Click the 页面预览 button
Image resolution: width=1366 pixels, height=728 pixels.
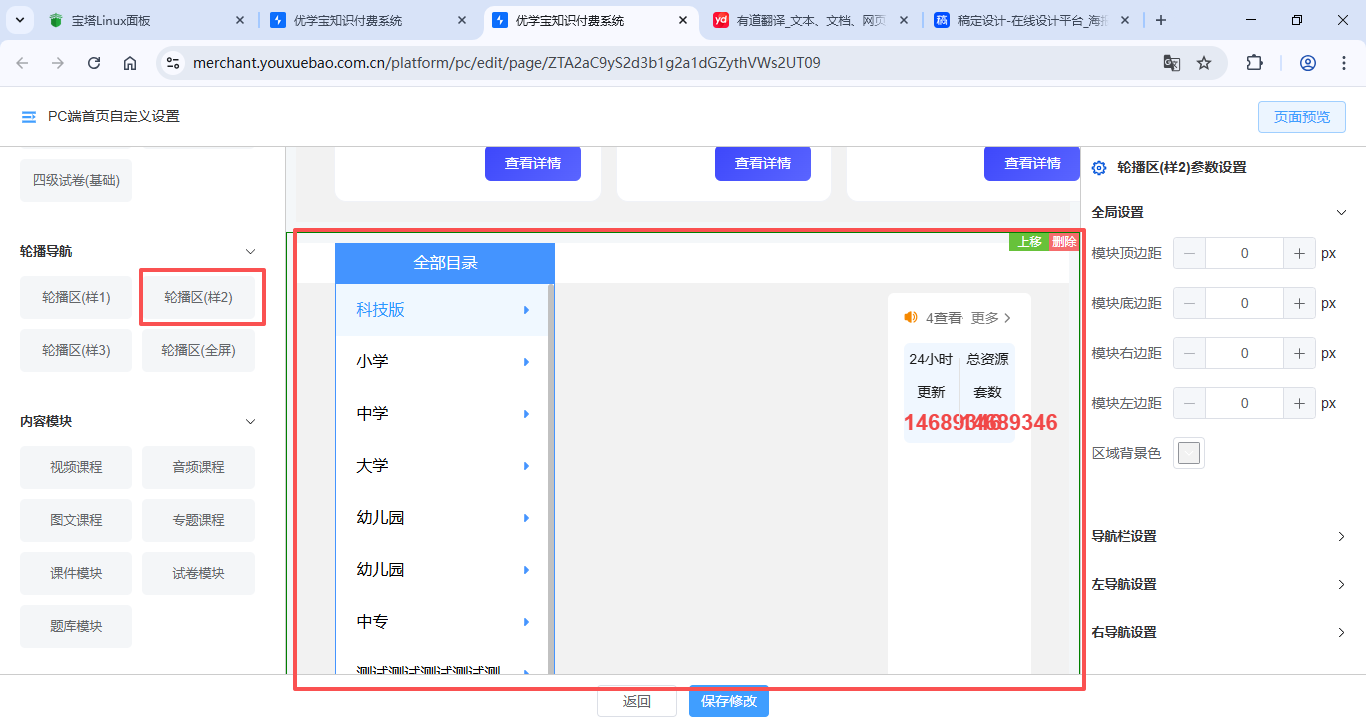(x=1301, y=117)
